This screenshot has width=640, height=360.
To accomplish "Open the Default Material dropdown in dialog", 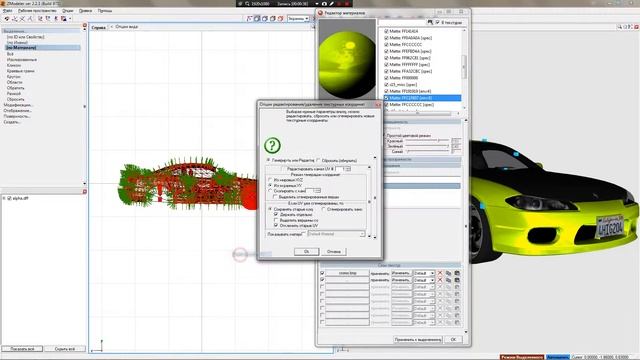I will click(336, 234).
